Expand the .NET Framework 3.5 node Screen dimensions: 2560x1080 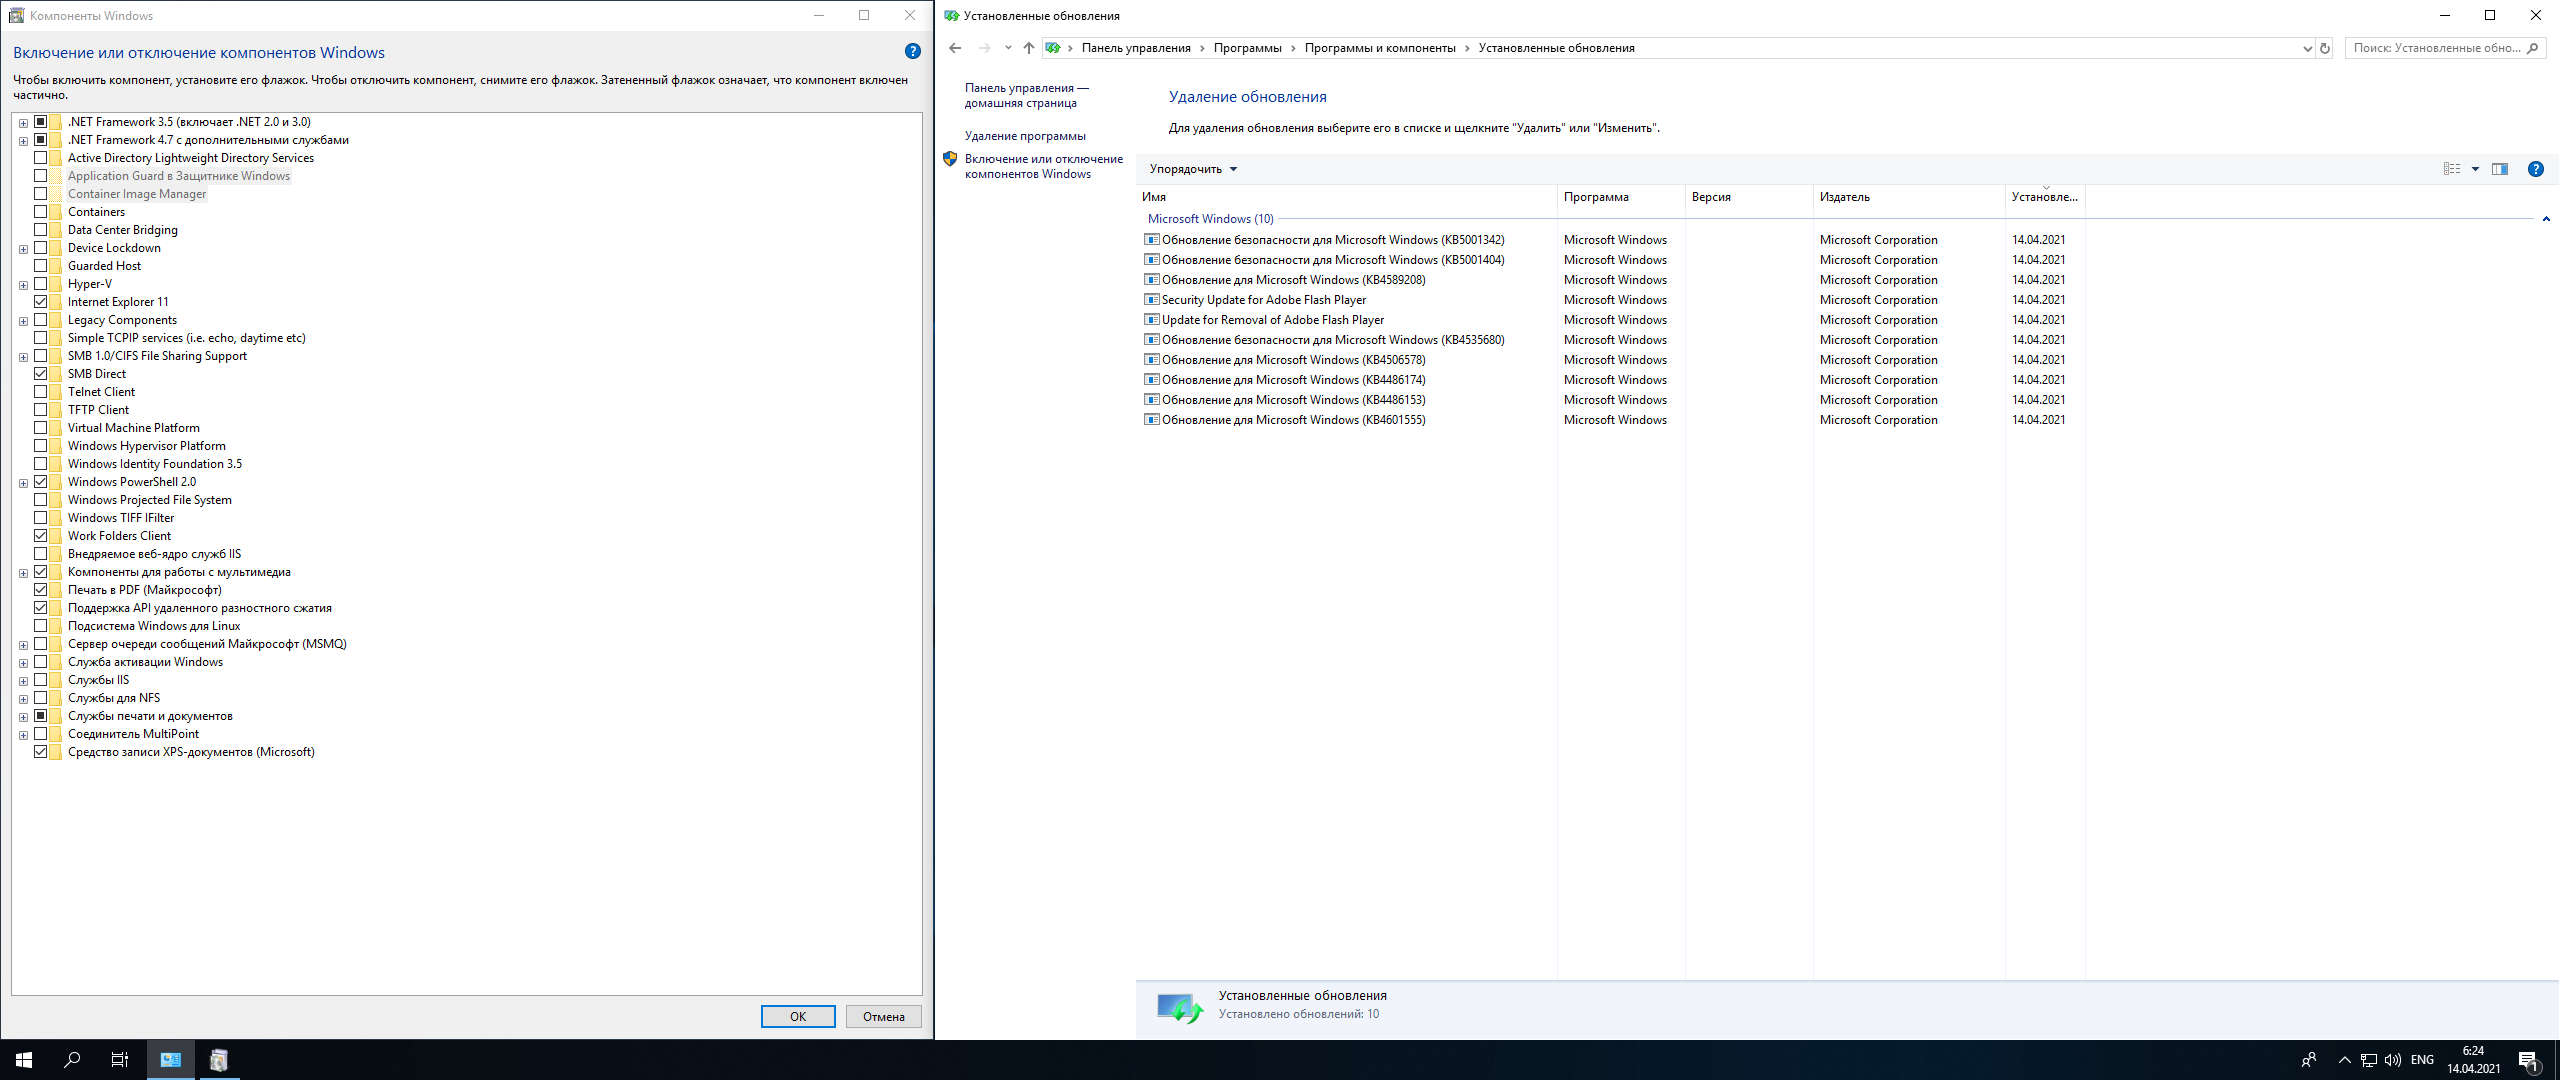click(23, 123)
